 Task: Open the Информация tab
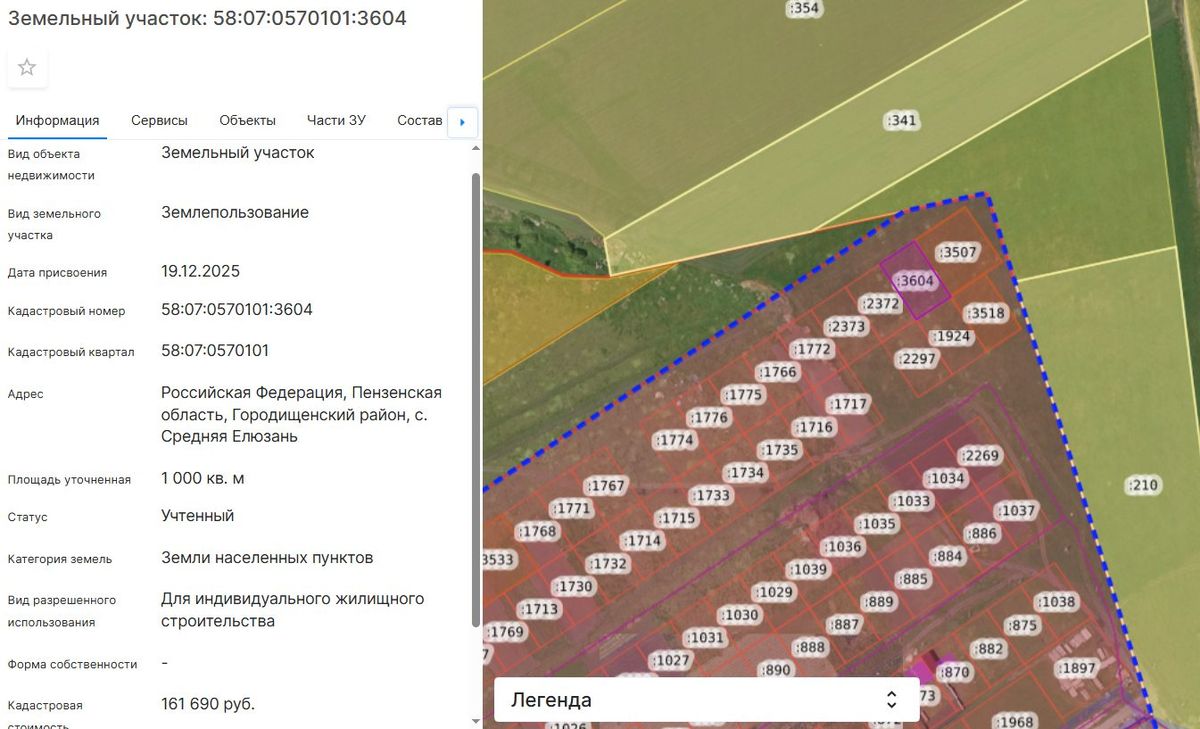click(57, 121)
